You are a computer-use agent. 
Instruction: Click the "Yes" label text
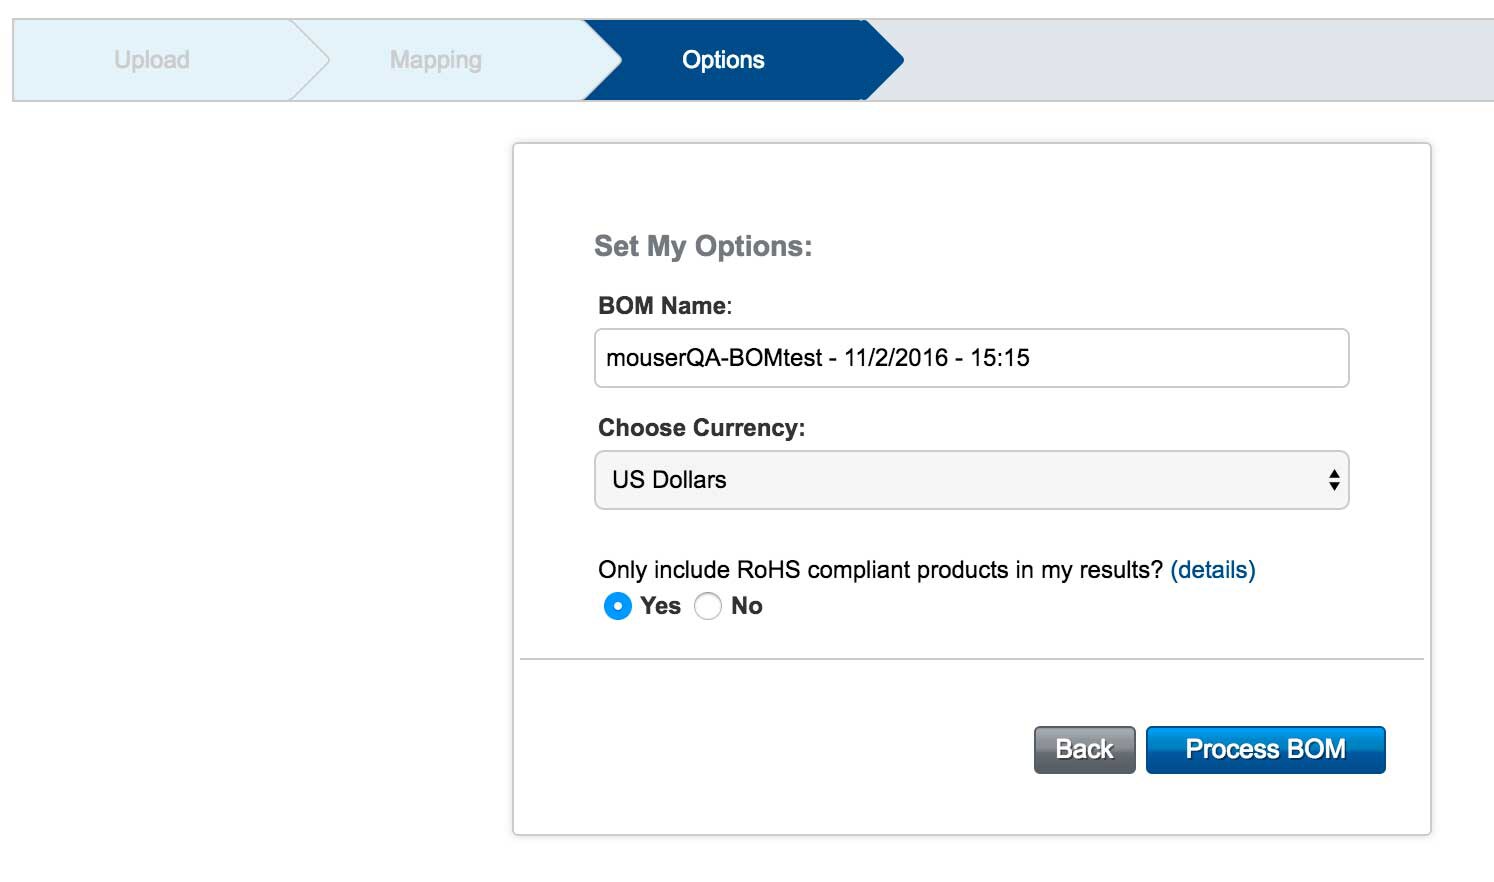coord(660,606)
